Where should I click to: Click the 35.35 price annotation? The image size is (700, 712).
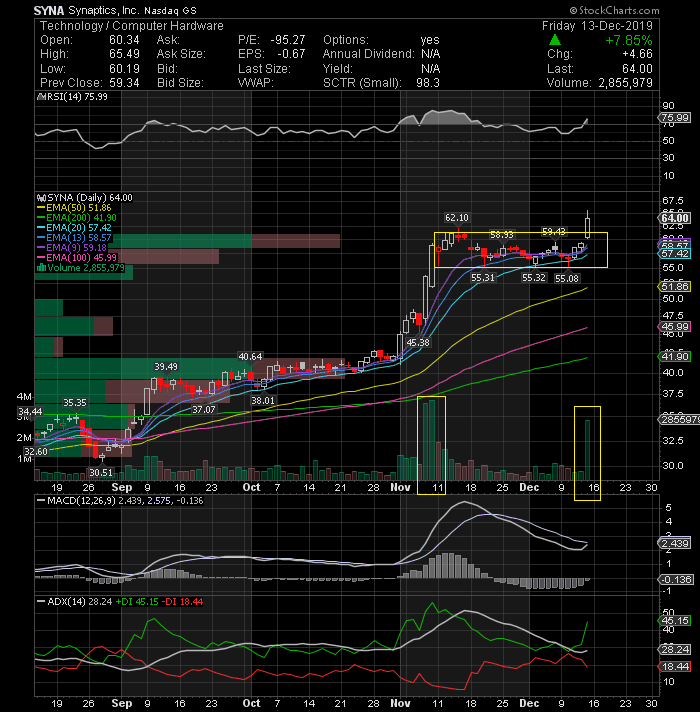click(75, 403)
